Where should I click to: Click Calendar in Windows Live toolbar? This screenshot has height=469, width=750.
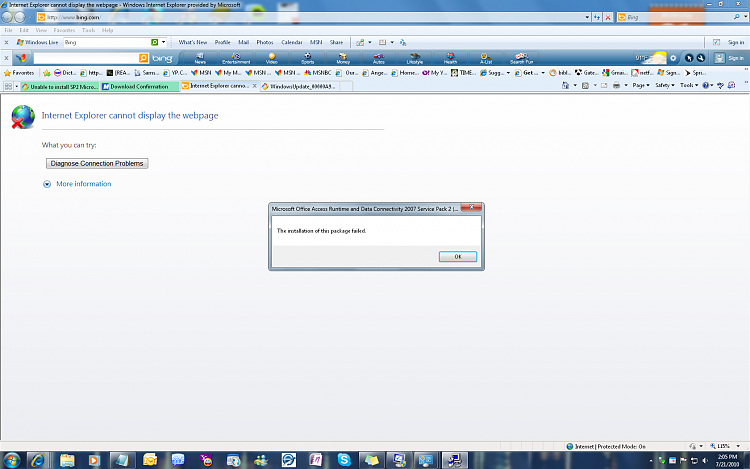(292, 42)
